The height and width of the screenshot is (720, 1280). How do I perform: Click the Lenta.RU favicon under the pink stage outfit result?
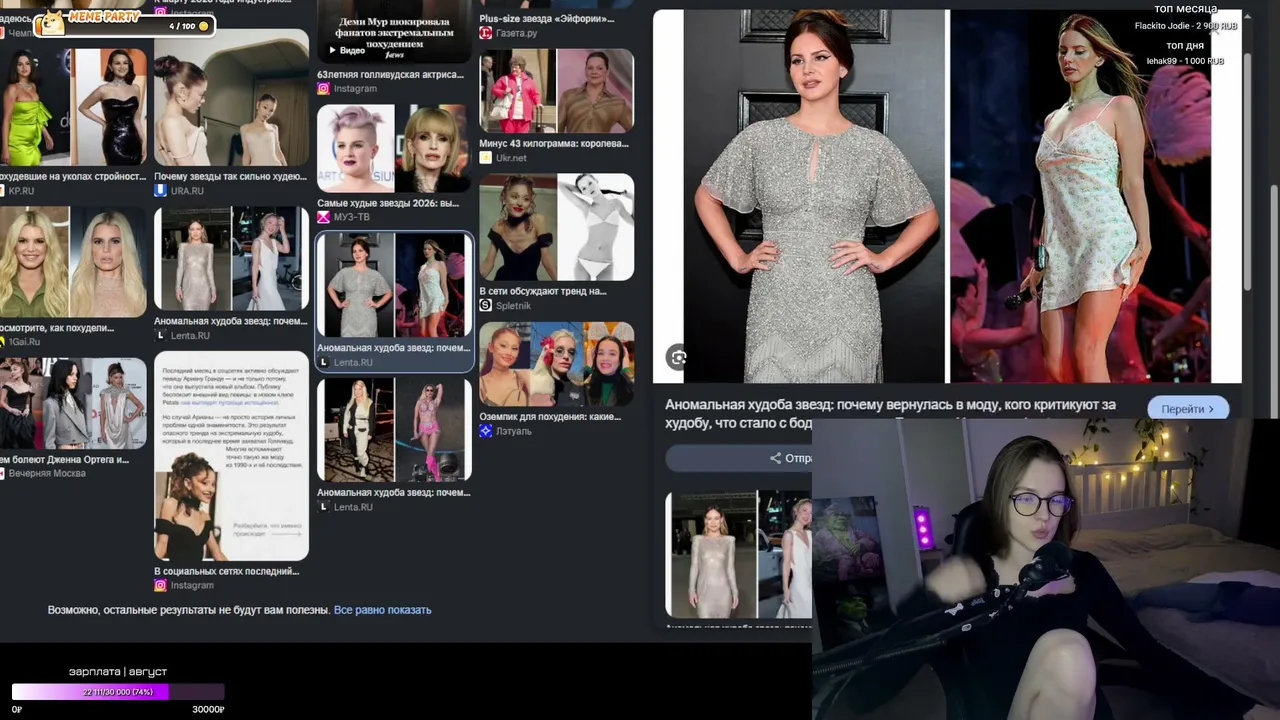coord(323,507)
